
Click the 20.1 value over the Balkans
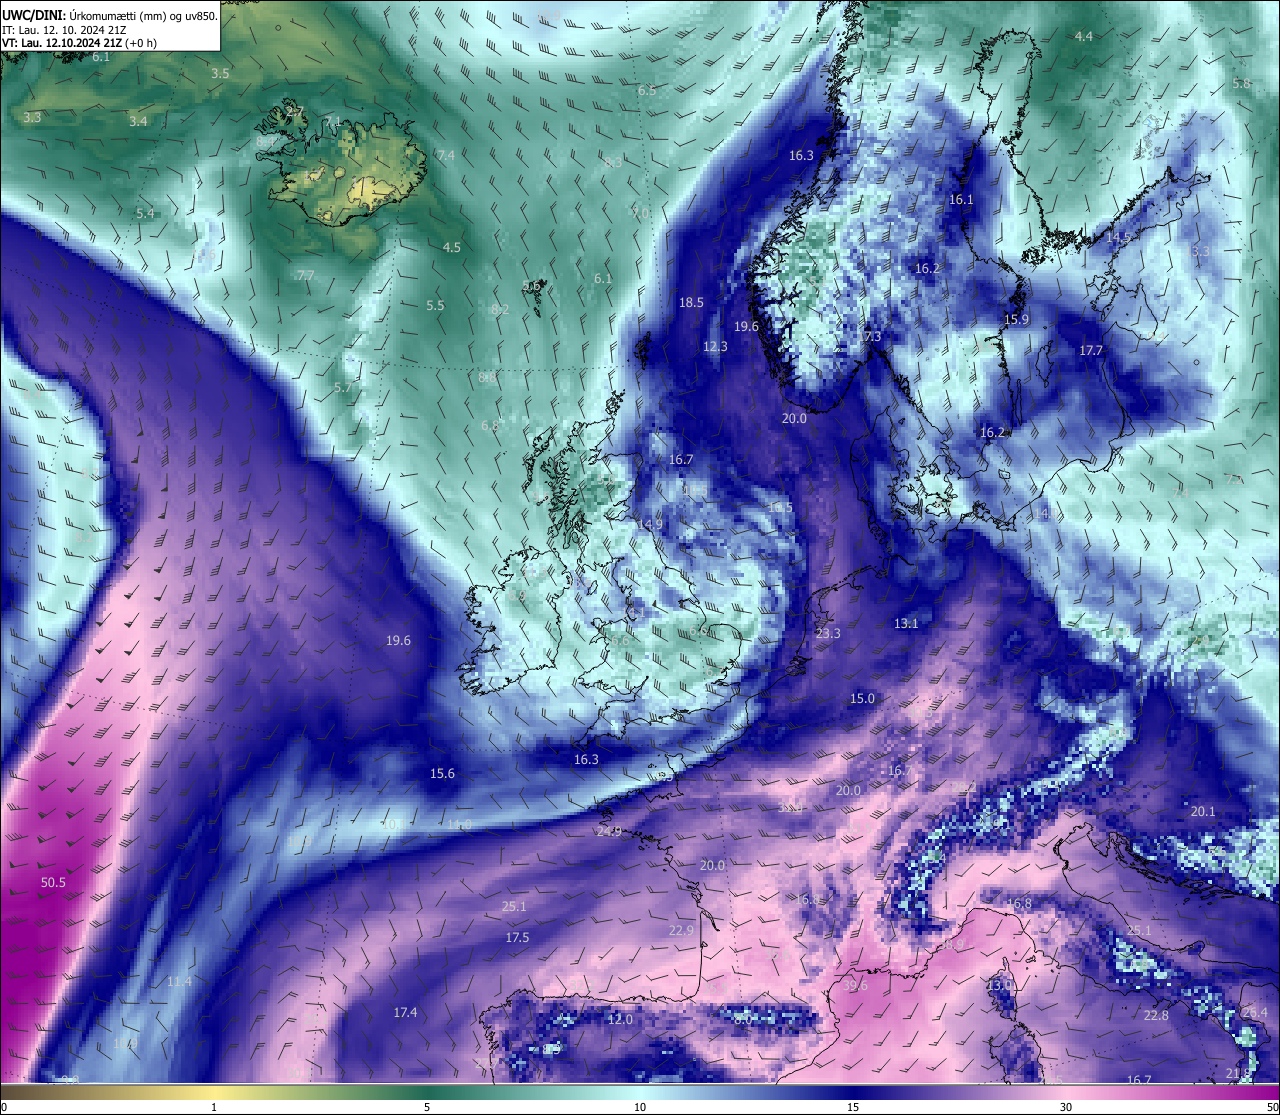point(1203,811)
